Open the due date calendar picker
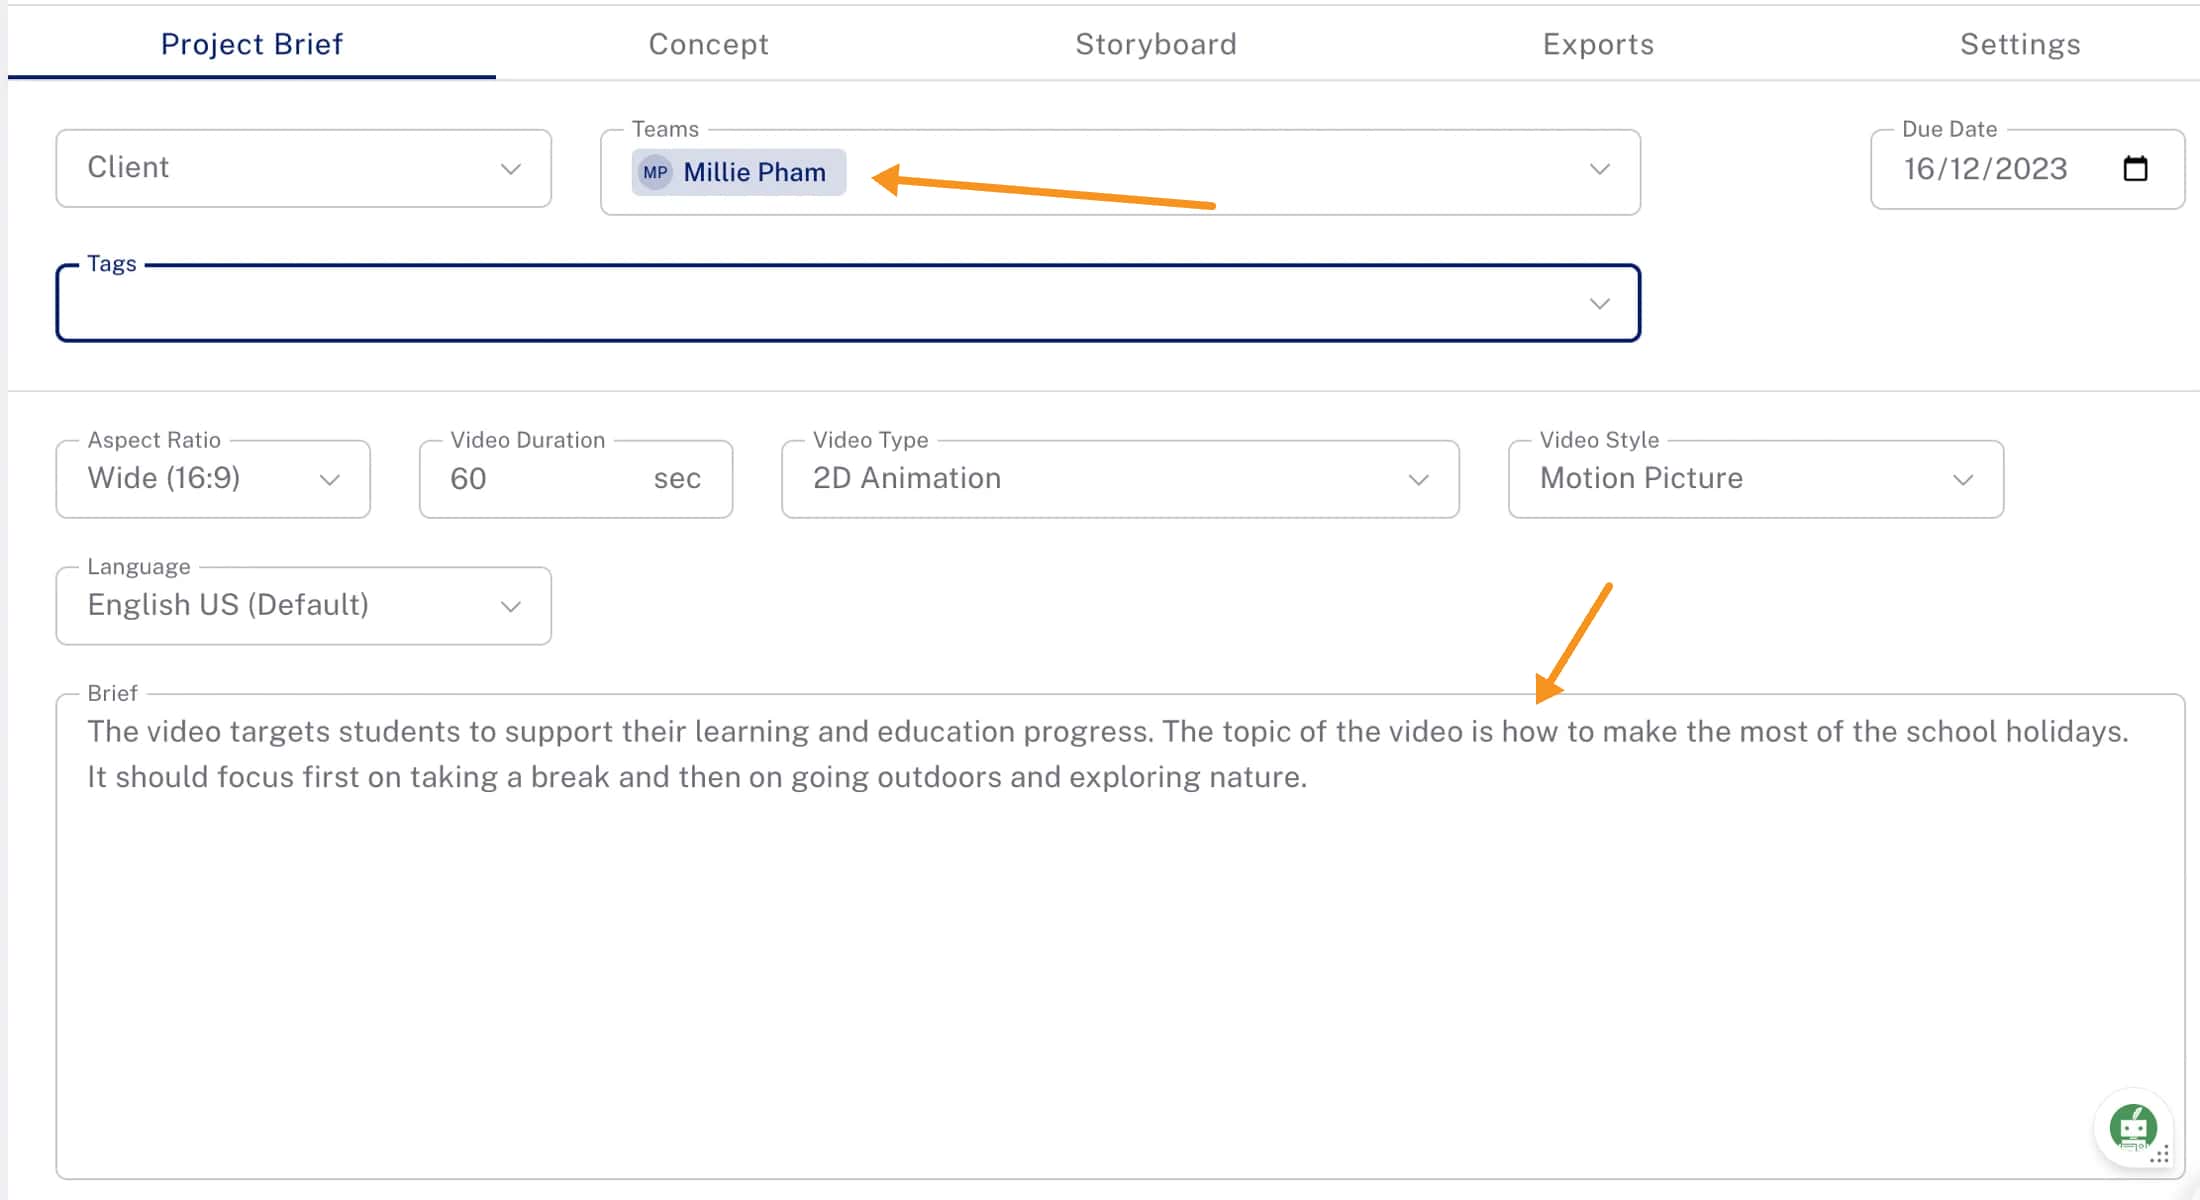 coord(2136,168)
